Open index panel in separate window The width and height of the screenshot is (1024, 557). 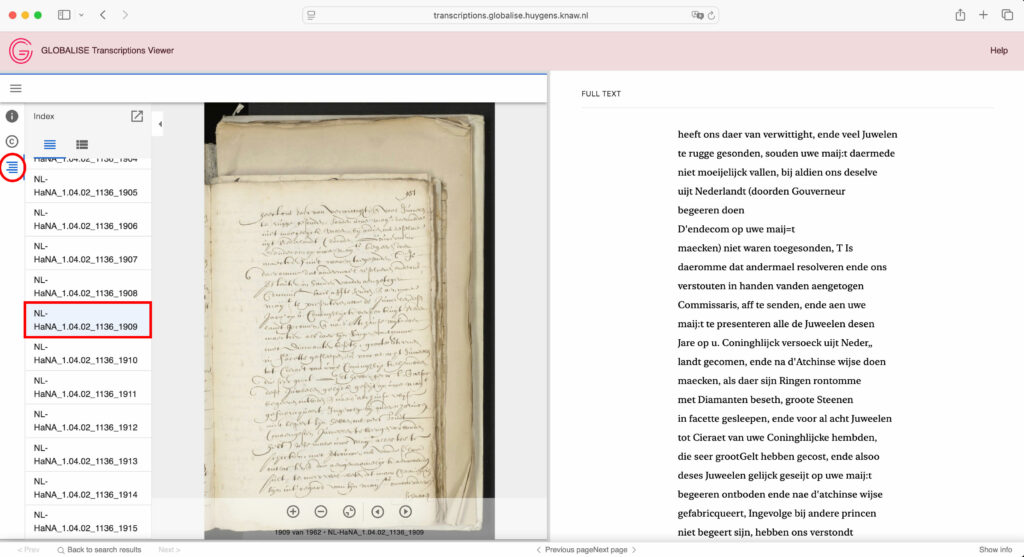point(137,116)
